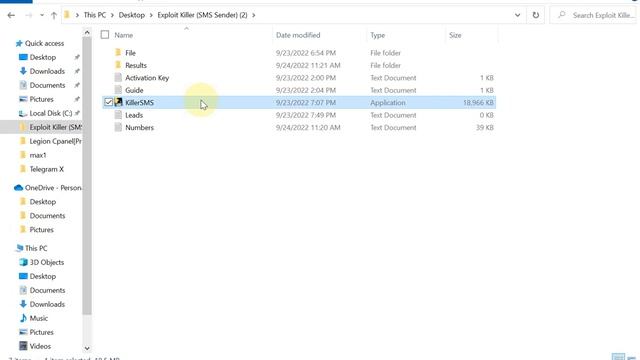Open Pictures under Quick access

click(x=41, y=99)
